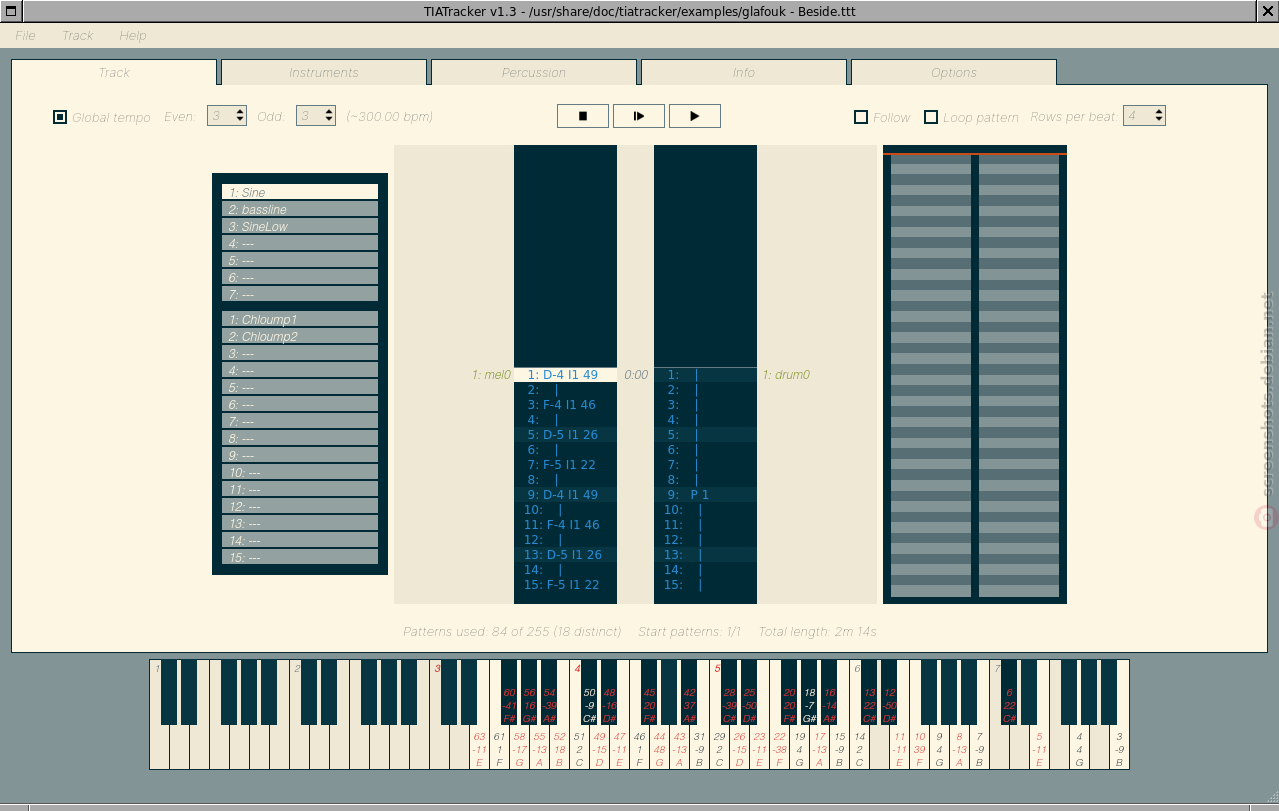Select empty percussion slot 10
This screenshot has height=811, width=1279.
coord(300,472)
